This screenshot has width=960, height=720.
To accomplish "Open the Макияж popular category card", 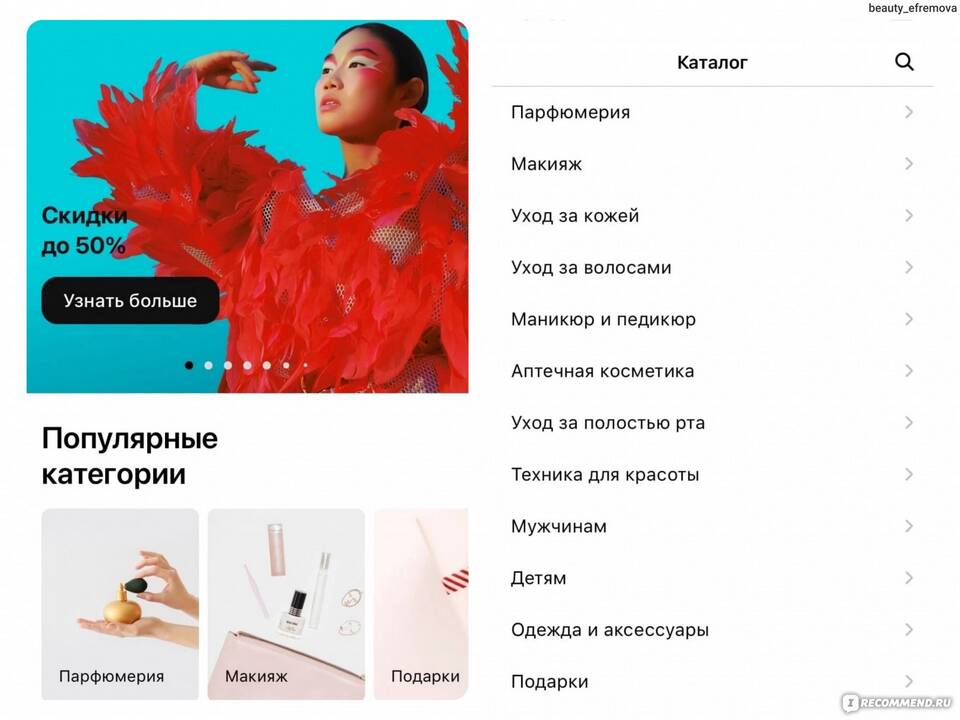I will [x=287, y=604].
